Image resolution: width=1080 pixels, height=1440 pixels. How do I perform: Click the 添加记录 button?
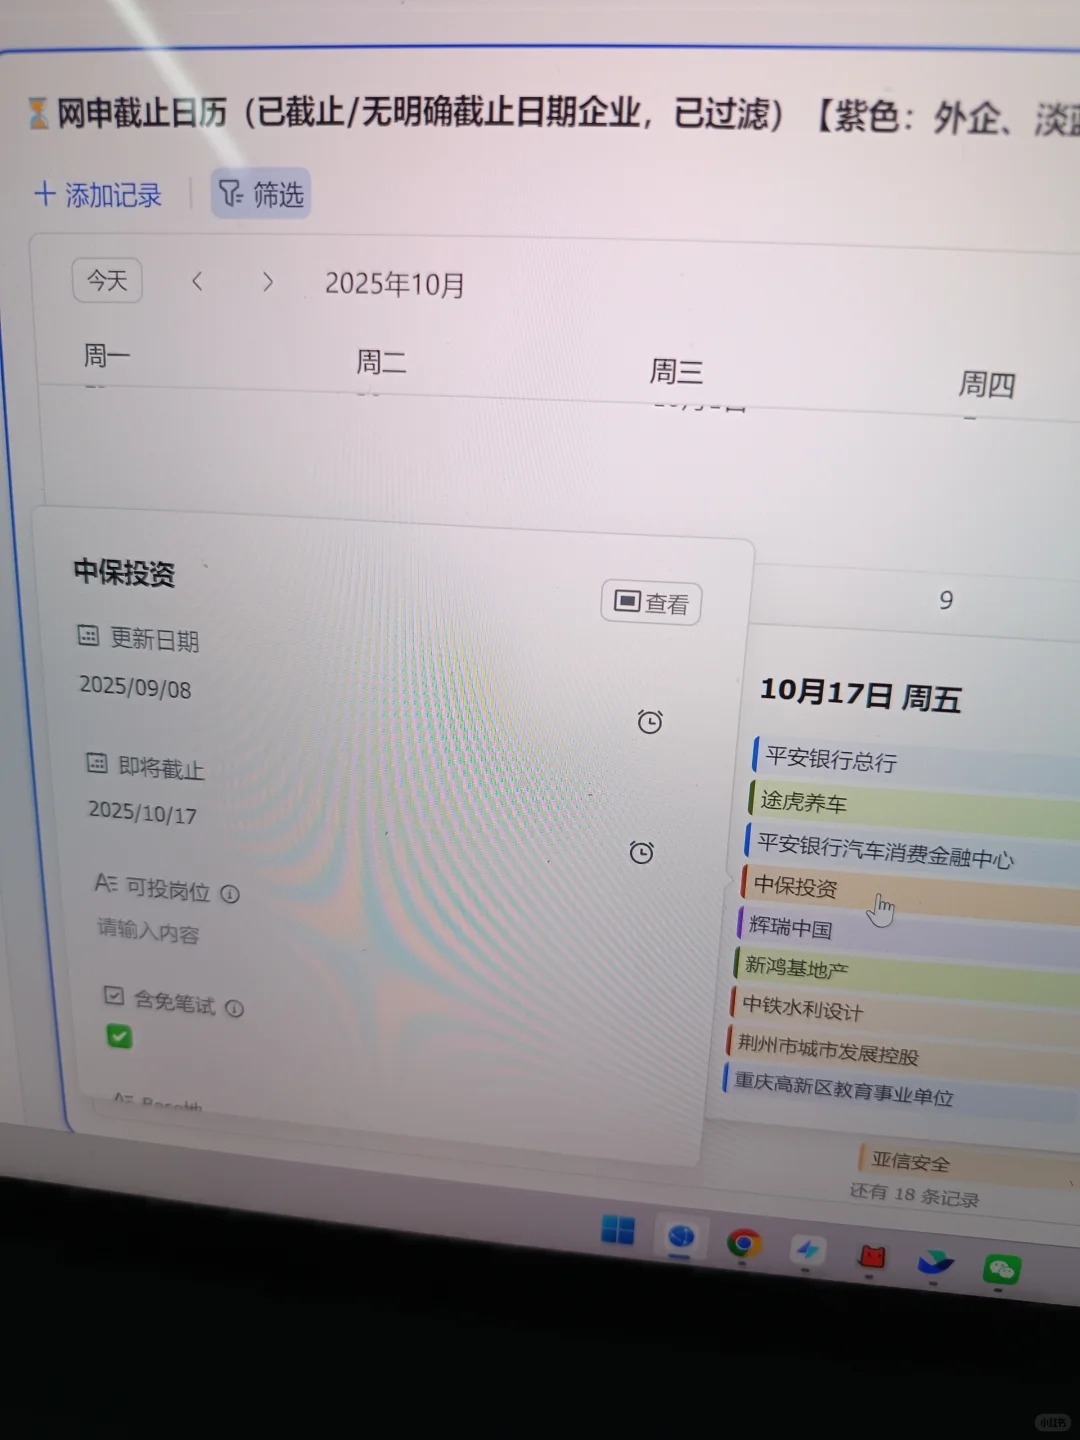coord(98,195)
